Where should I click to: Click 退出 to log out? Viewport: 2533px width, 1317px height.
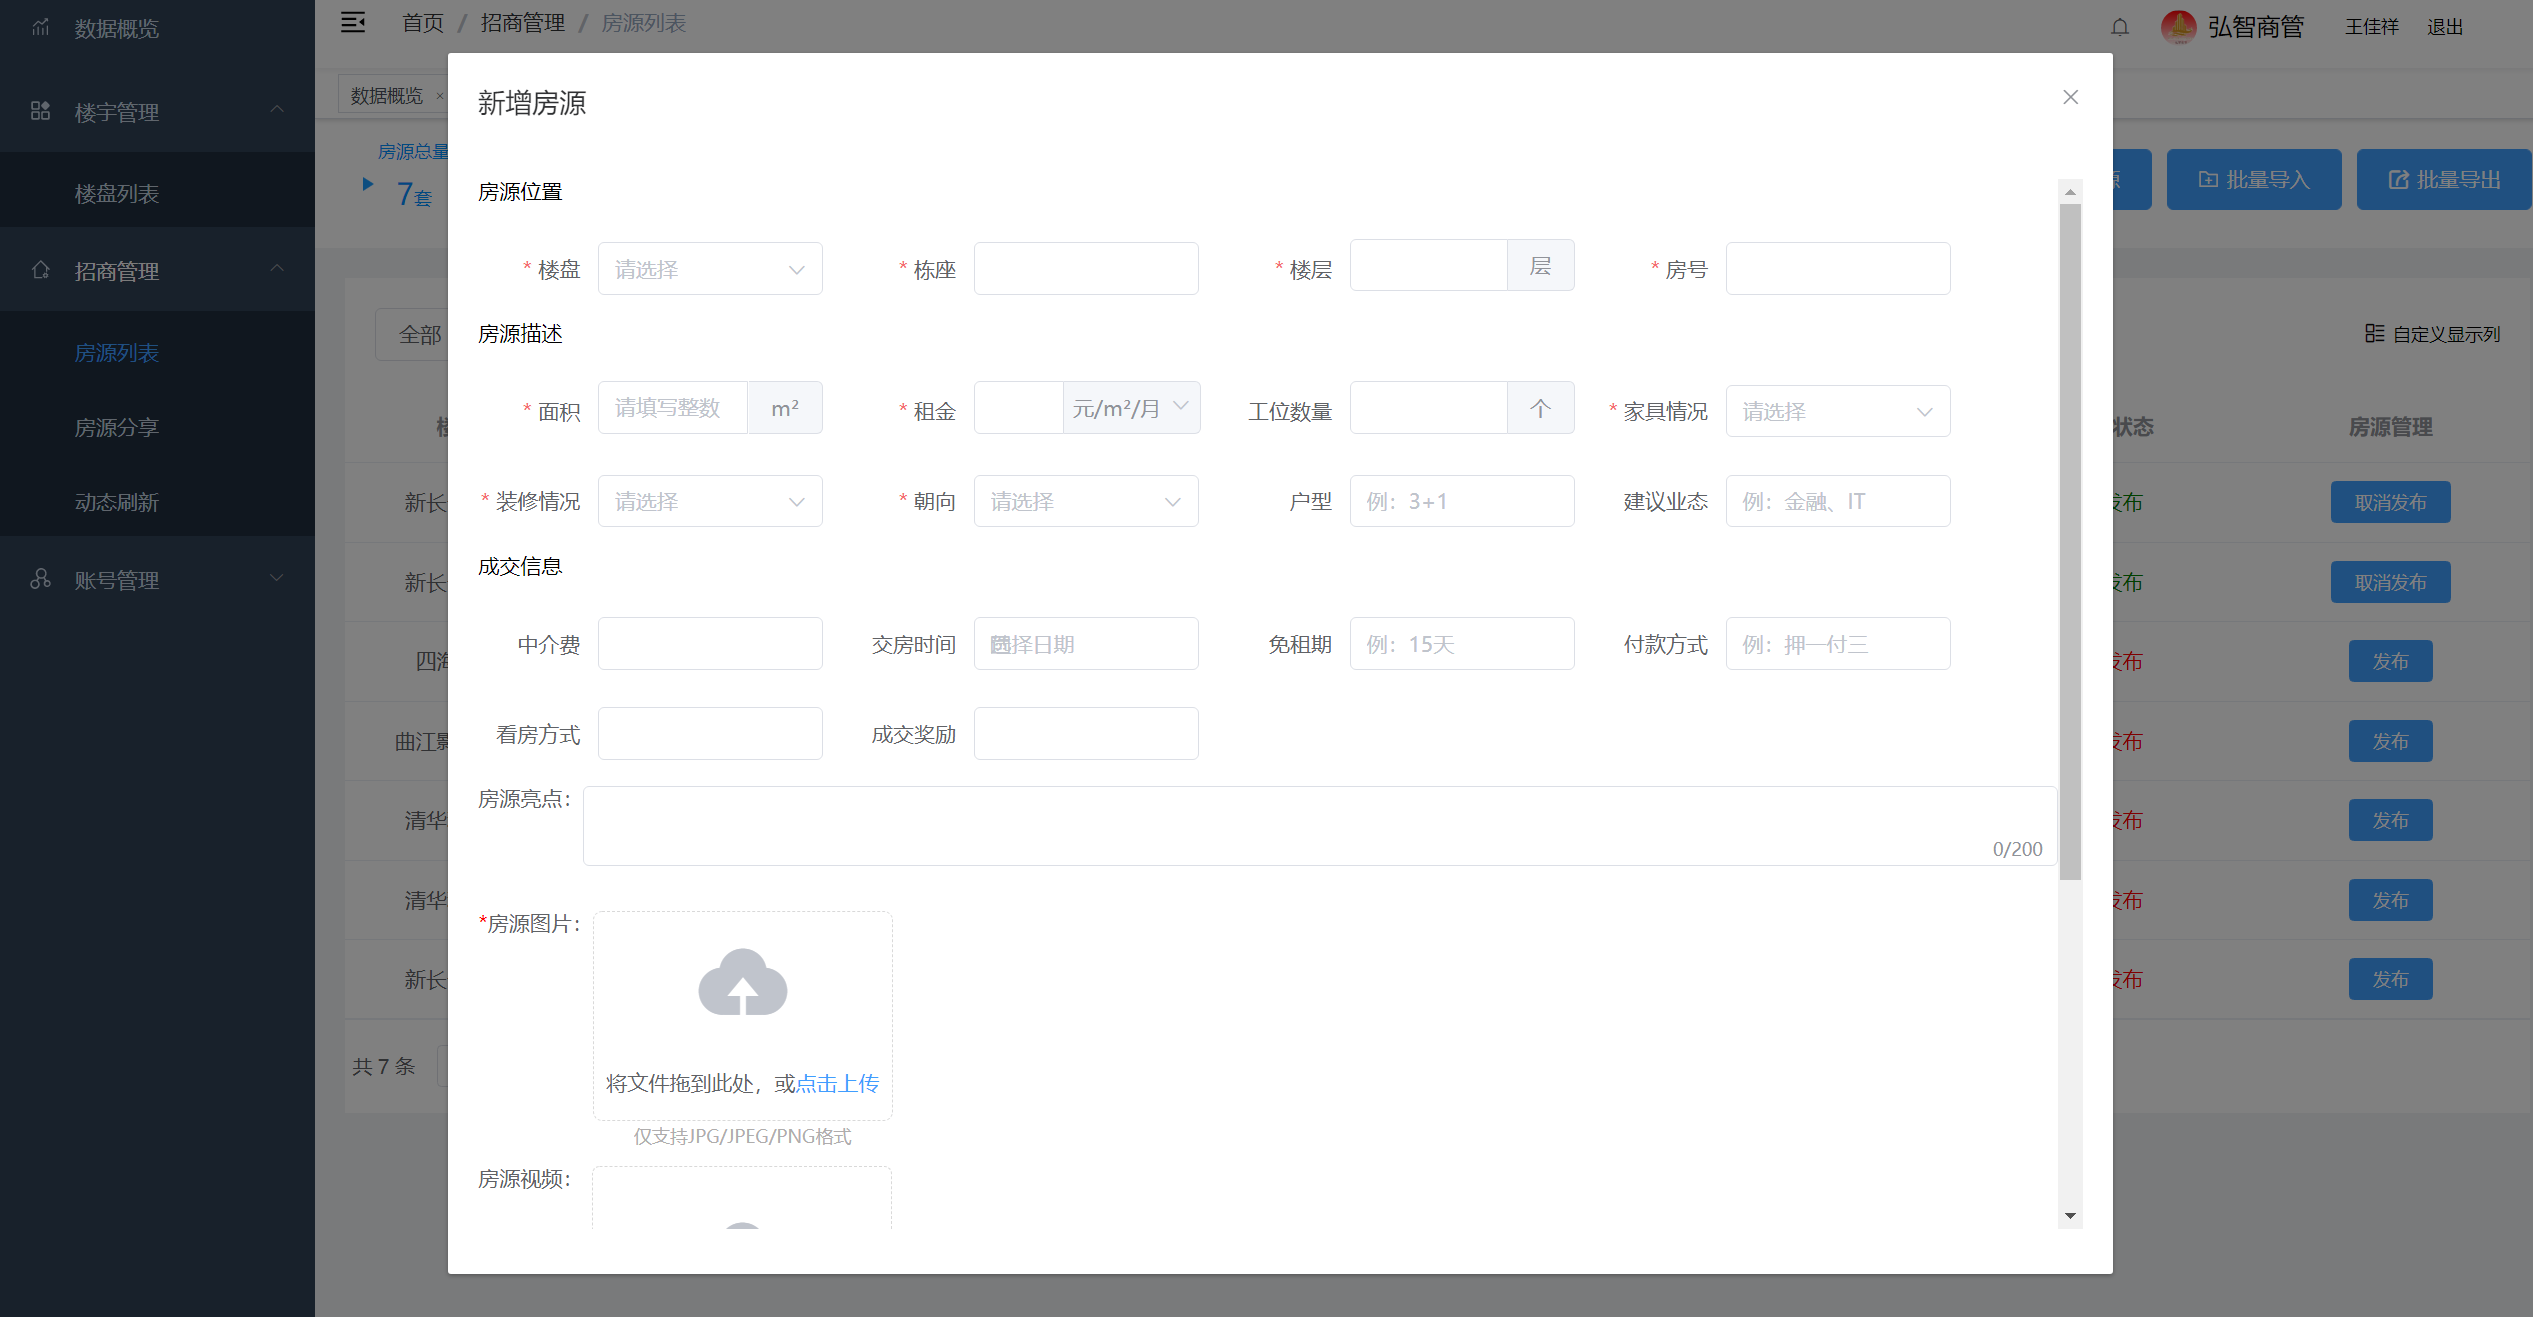(x=2444, y=27)
